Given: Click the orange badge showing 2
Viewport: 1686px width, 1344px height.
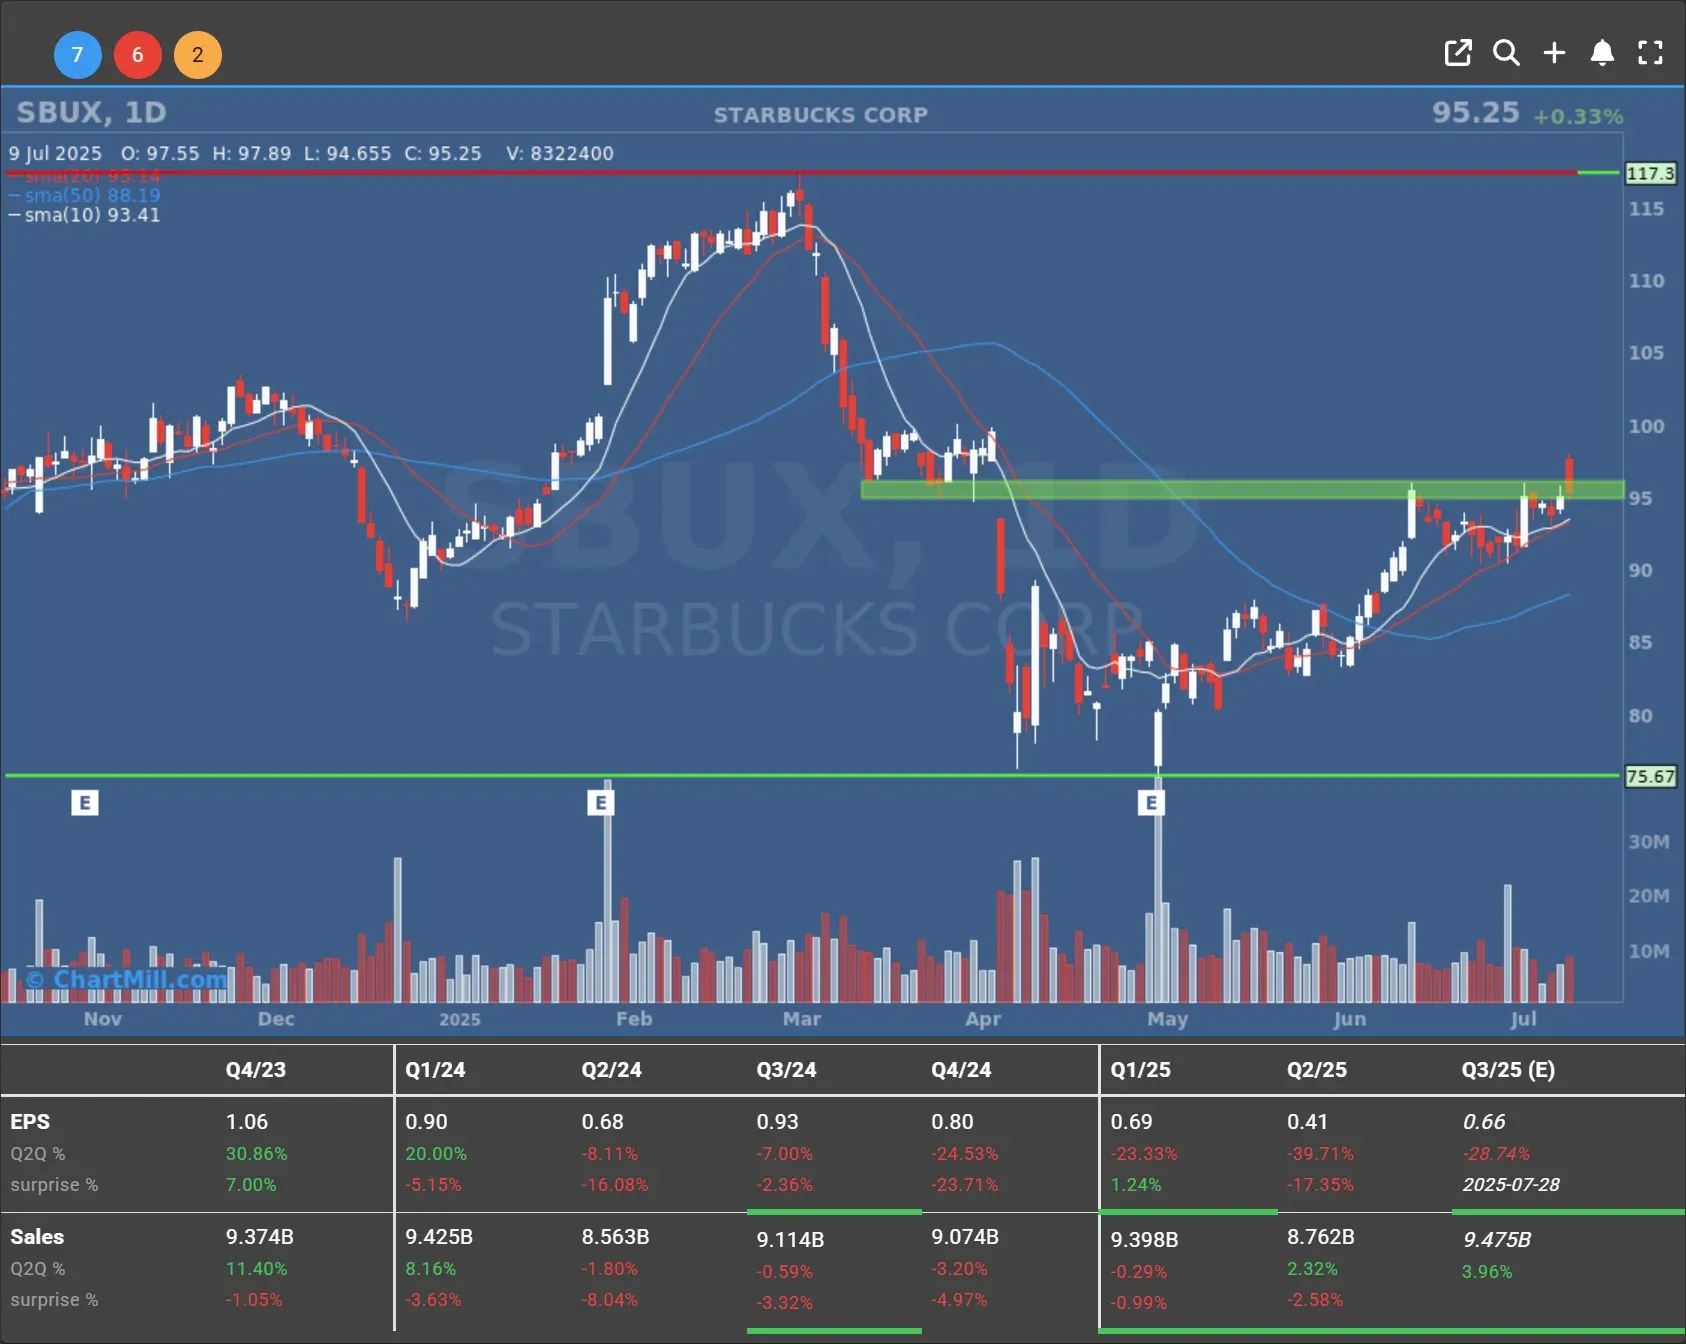Looking at the screenshot, I should (197, 55).
